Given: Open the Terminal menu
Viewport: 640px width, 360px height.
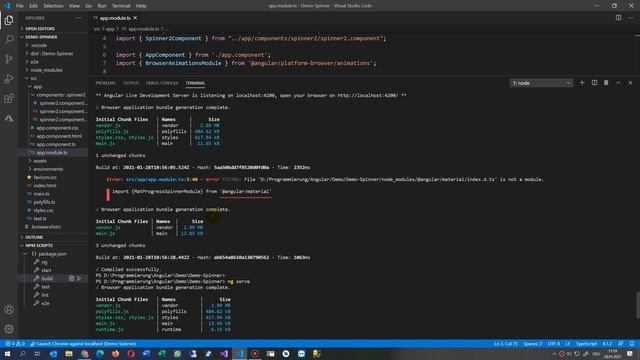Looking at the screenshot, I should click(x=121, y=6).
